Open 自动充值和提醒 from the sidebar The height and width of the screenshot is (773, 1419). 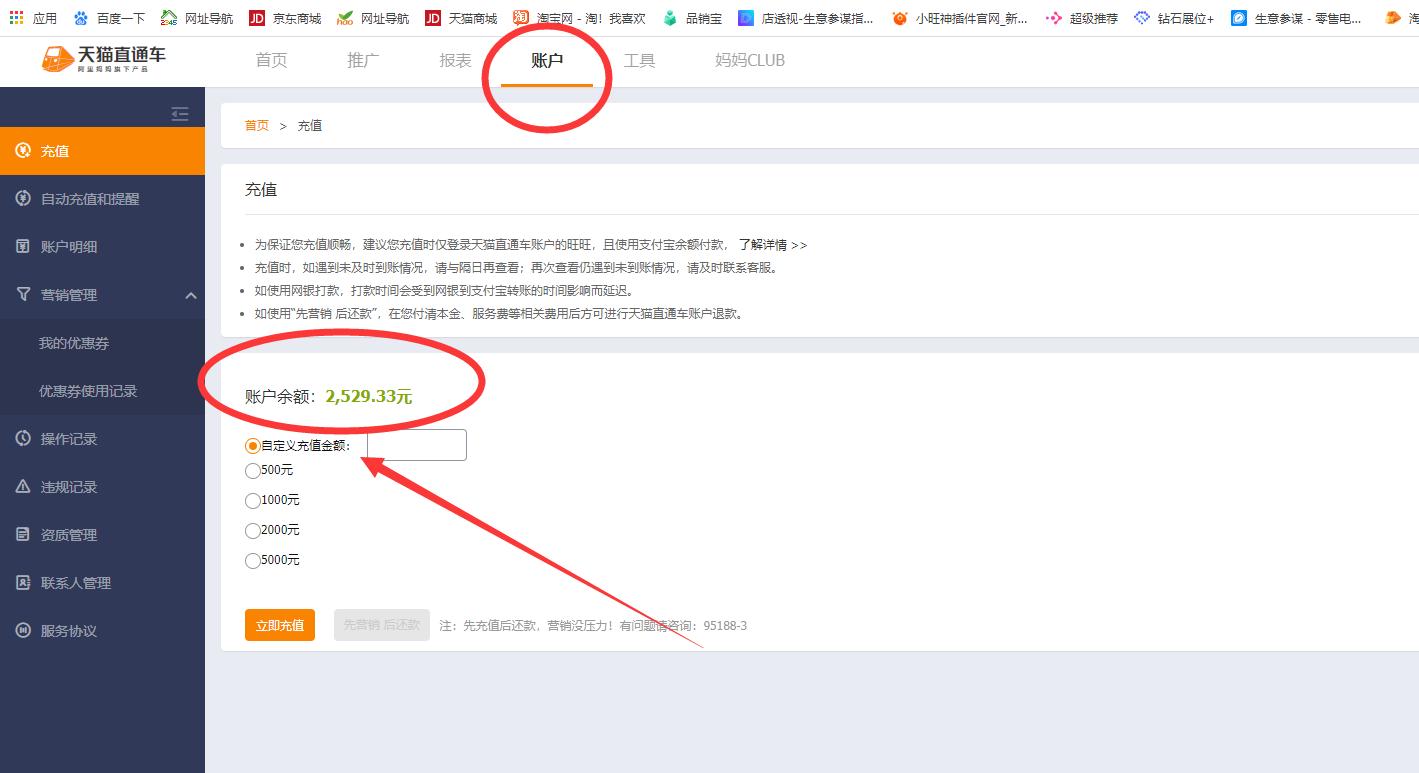point(88,198)
